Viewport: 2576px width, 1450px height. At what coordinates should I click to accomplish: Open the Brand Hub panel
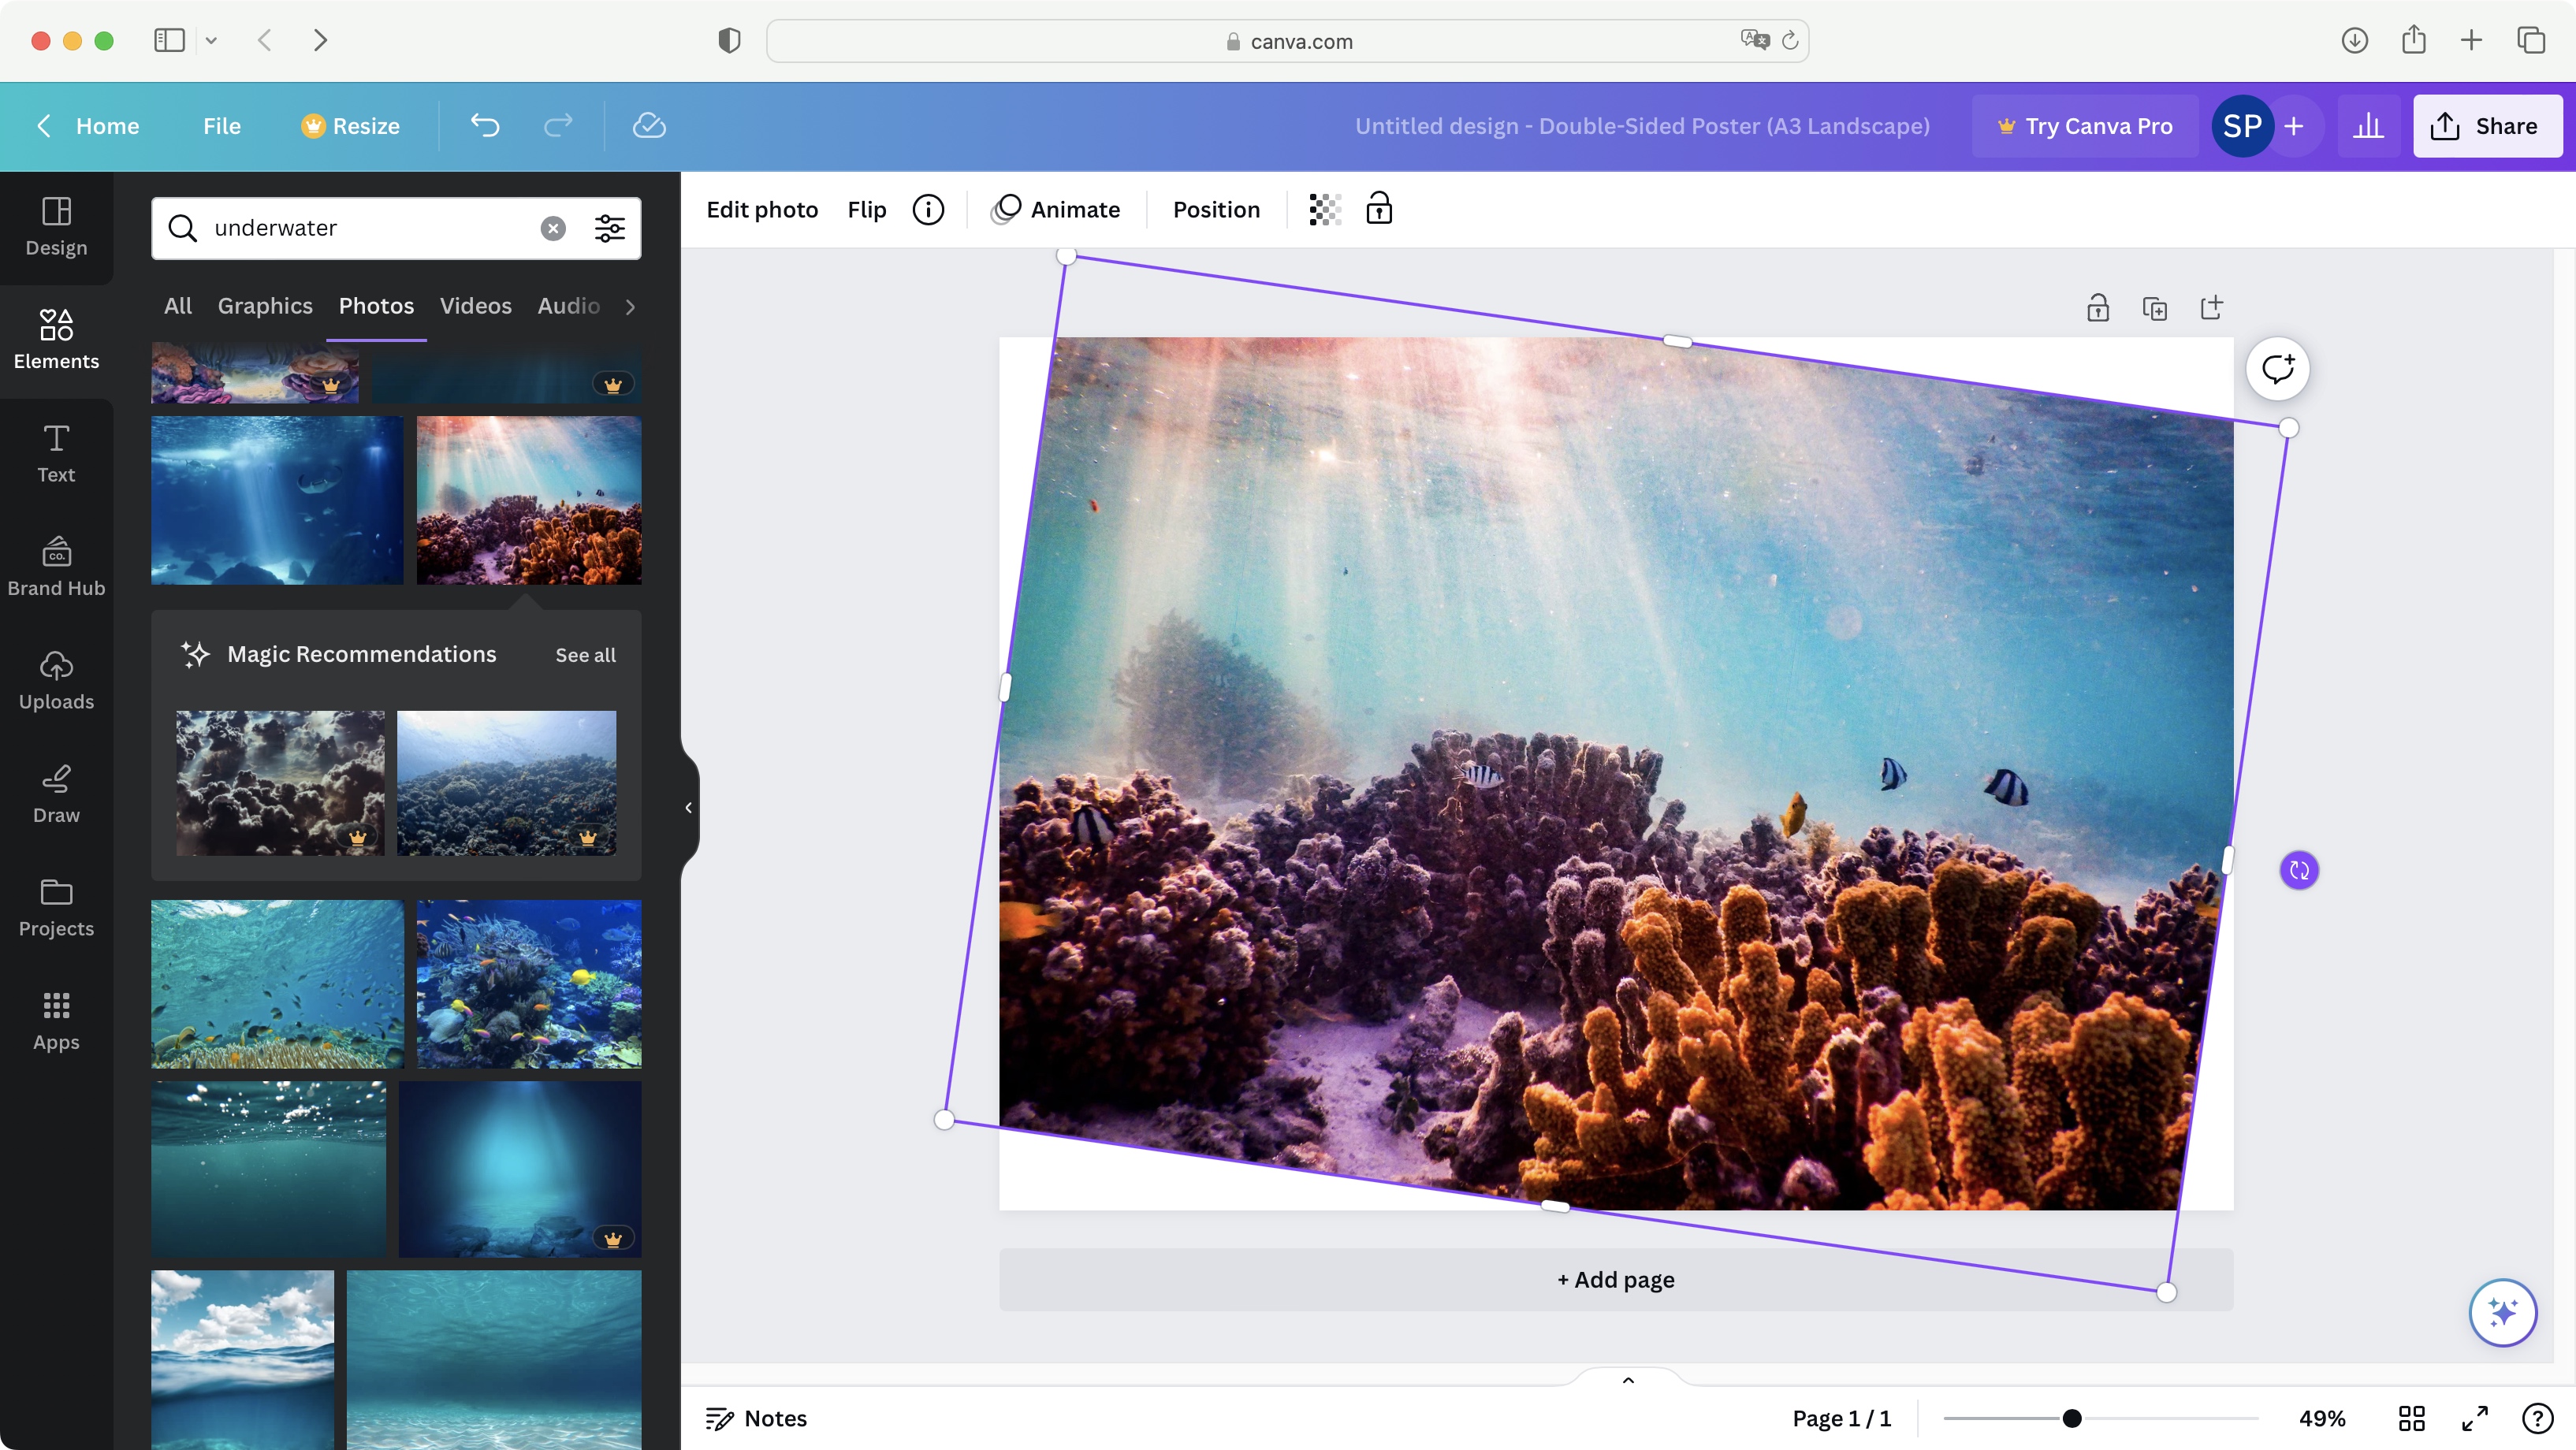click(55, 566)
